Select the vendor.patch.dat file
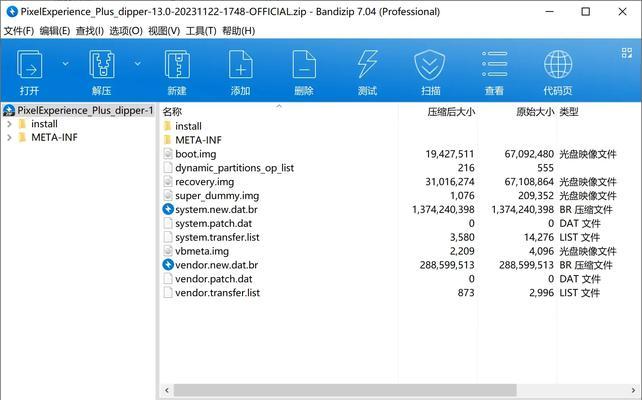The height and width of the screenshot is (400, 642). [x=214, y=279]
